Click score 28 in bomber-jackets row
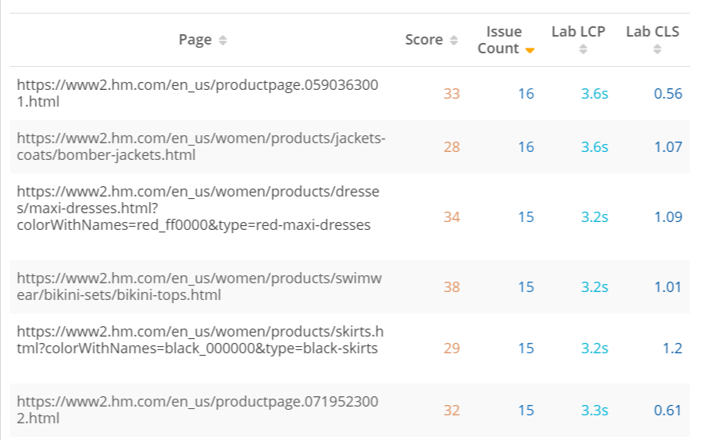This screenshot has width=708, height=440. (x=452, y=147)
